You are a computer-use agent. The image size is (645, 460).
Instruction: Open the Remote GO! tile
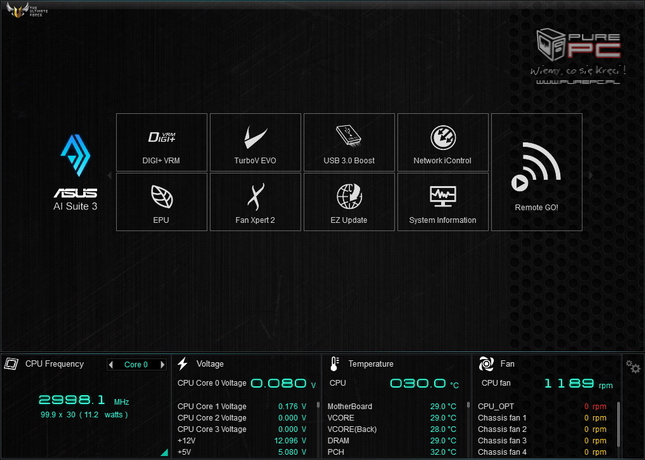tap(537, 172)
